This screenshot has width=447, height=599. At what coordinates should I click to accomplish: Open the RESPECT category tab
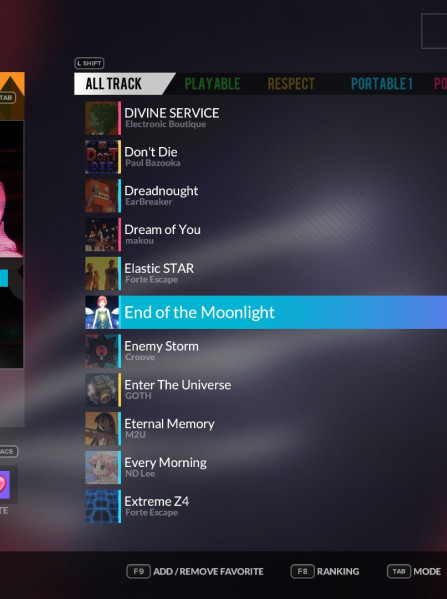291,84
